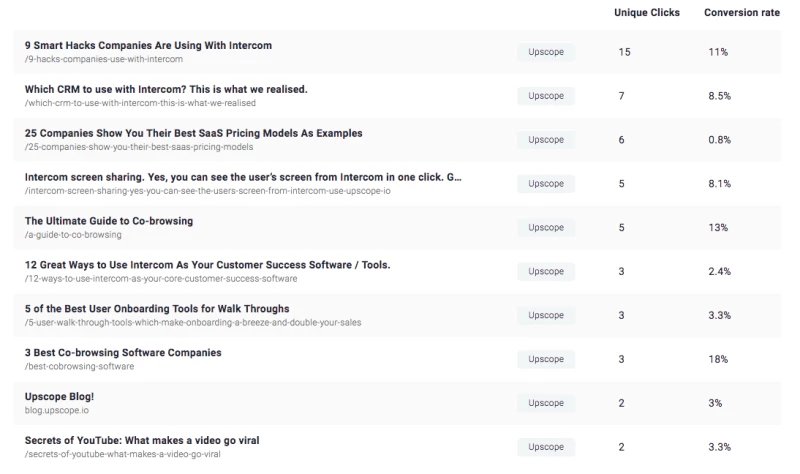Click the Upscope tag on the 25 Companies row
The image size is (800, 474).
point(546,140)
